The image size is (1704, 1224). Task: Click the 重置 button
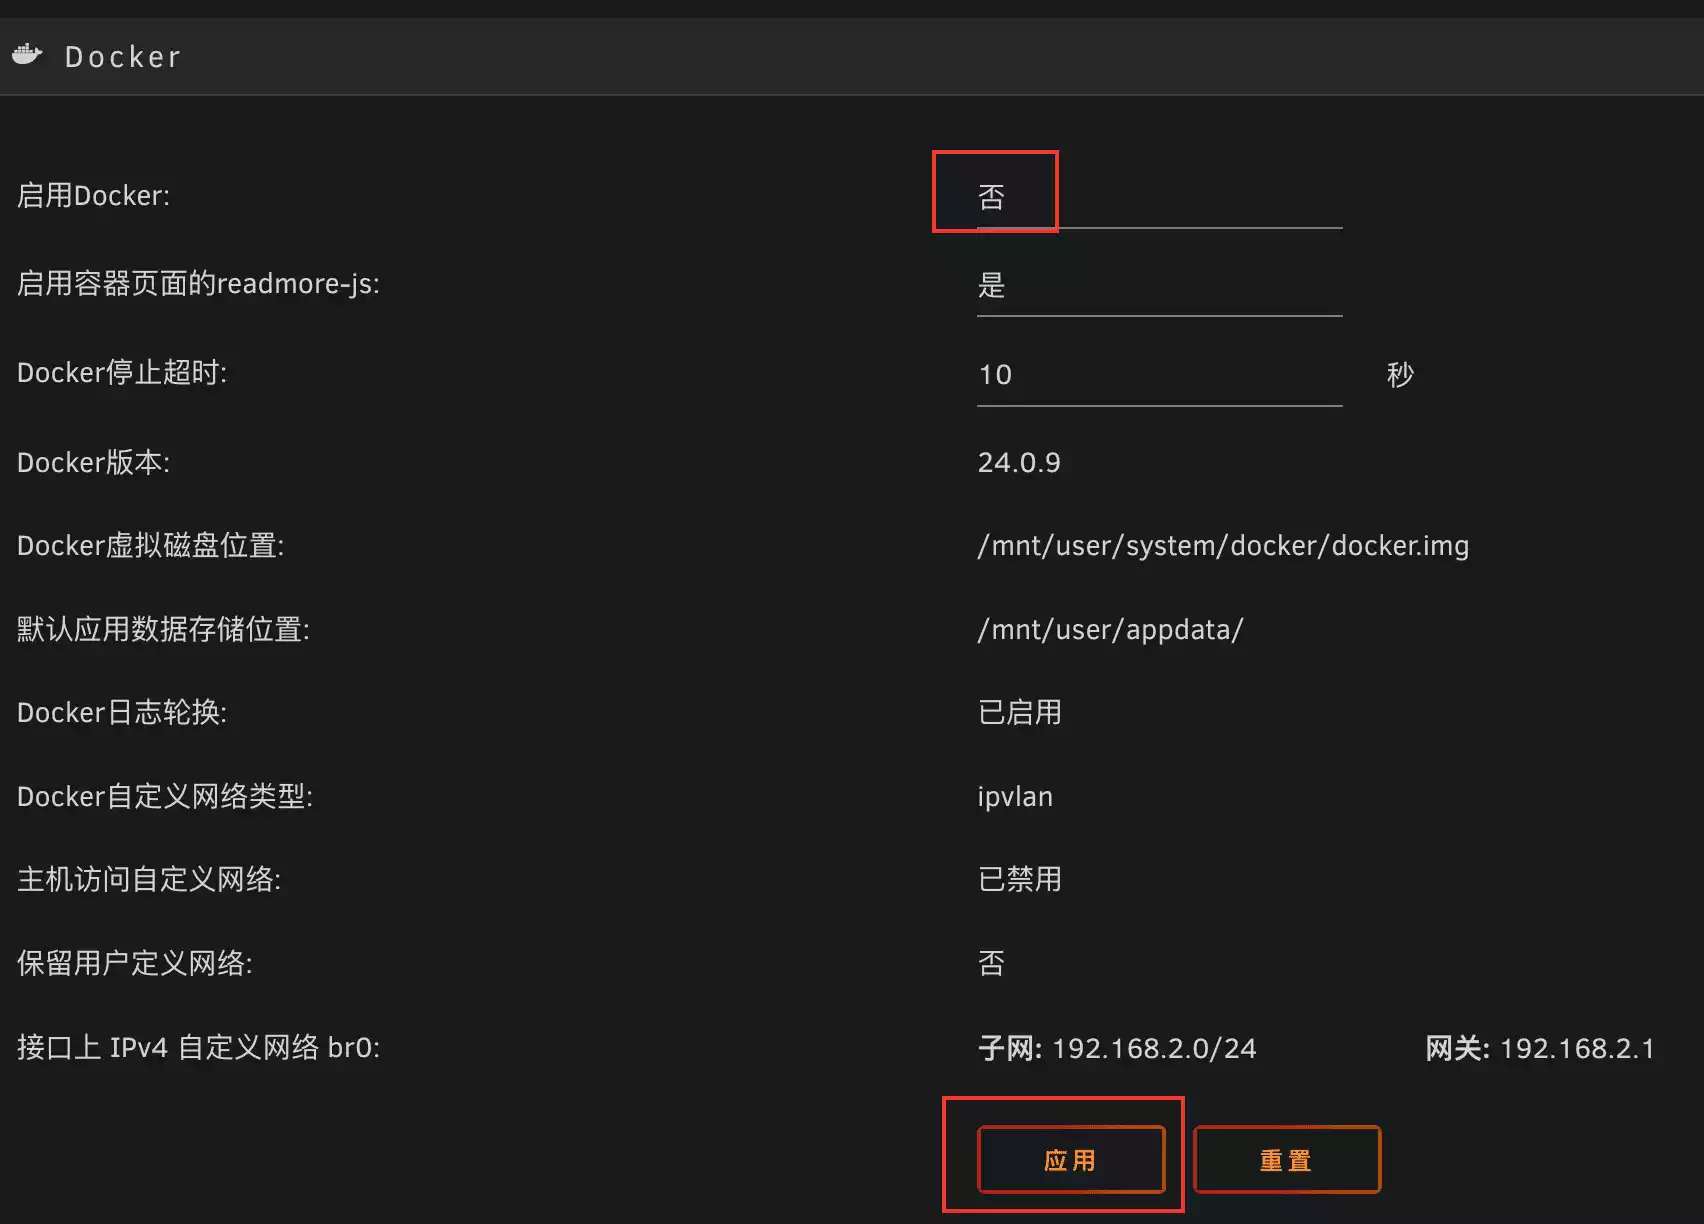(x=1286, y=1160)
